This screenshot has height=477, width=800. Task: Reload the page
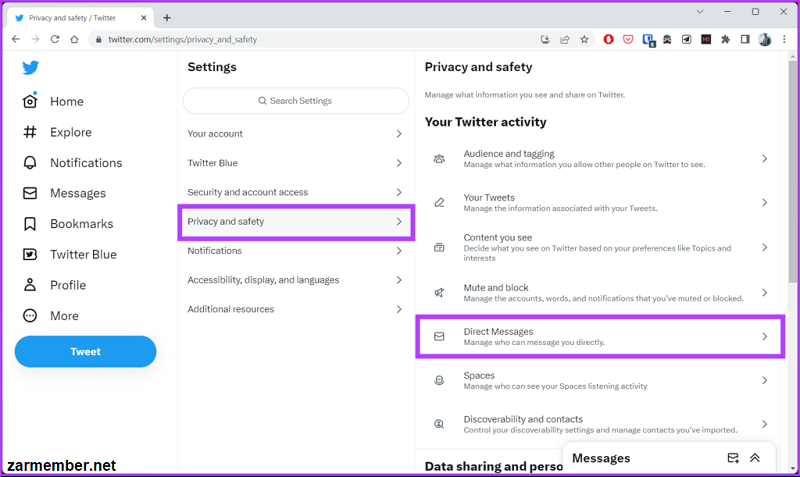(55, 39)
